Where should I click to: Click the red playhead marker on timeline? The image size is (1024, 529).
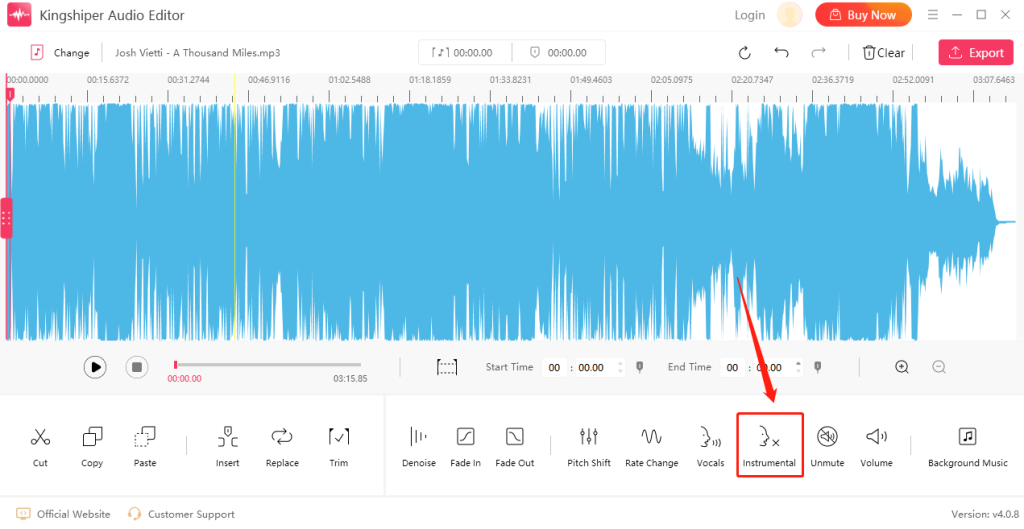[10, 94]
